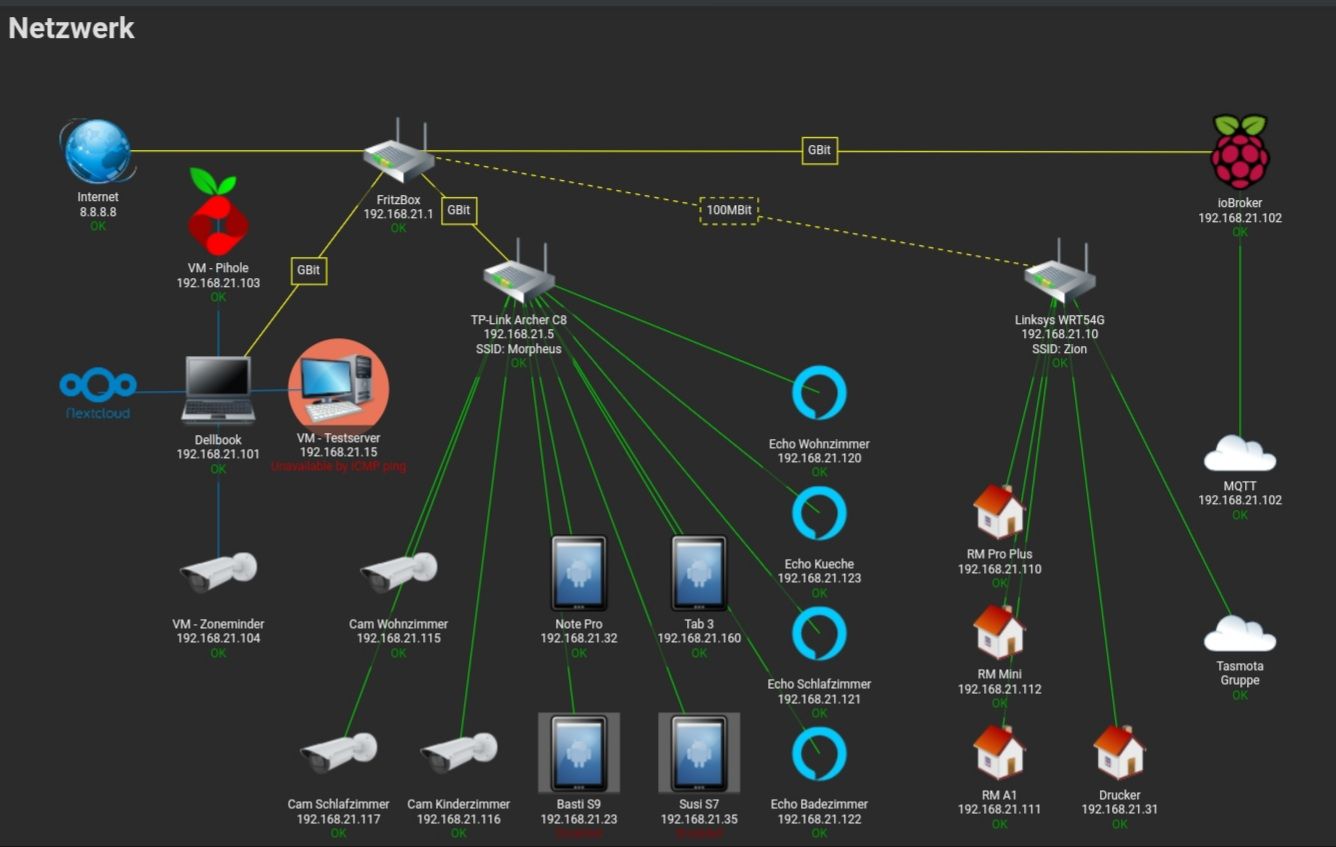This screenshot has height=847, width=1336.
Task: Click the VM - Pihole icon
Action: click(x=218, y=212)
